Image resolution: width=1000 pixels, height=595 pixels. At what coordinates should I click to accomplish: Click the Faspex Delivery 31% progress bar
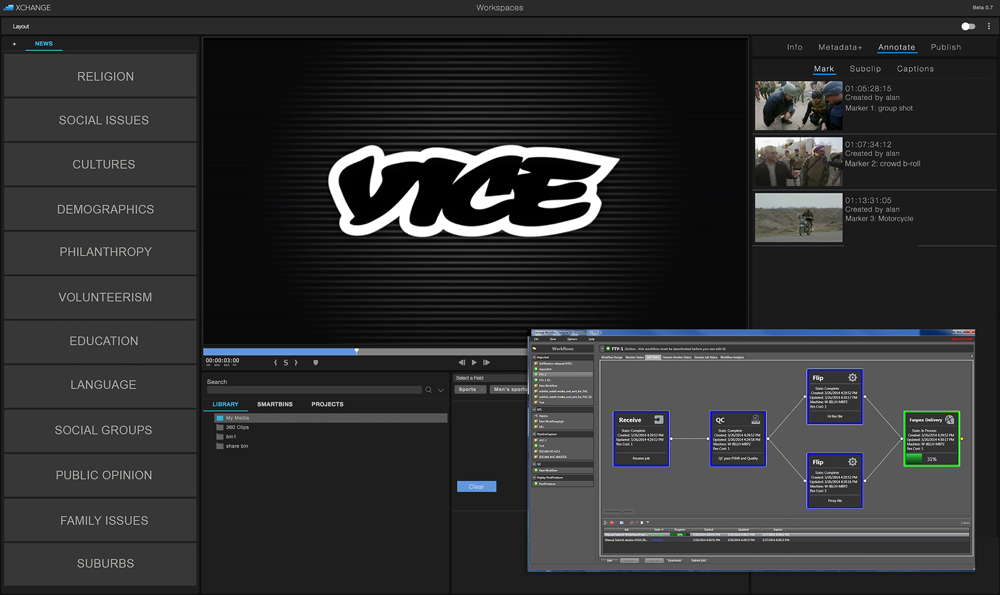[931, 459]
